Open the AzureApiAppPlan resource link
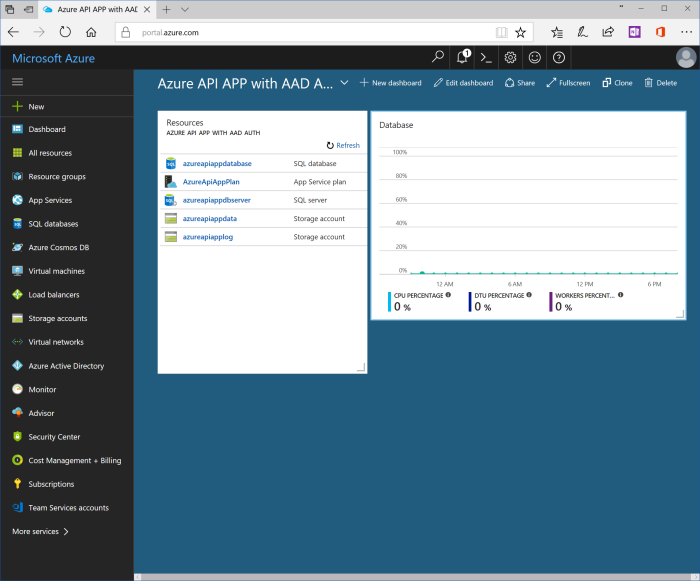The width and height of the screenshot is (700, 581). 211,182
